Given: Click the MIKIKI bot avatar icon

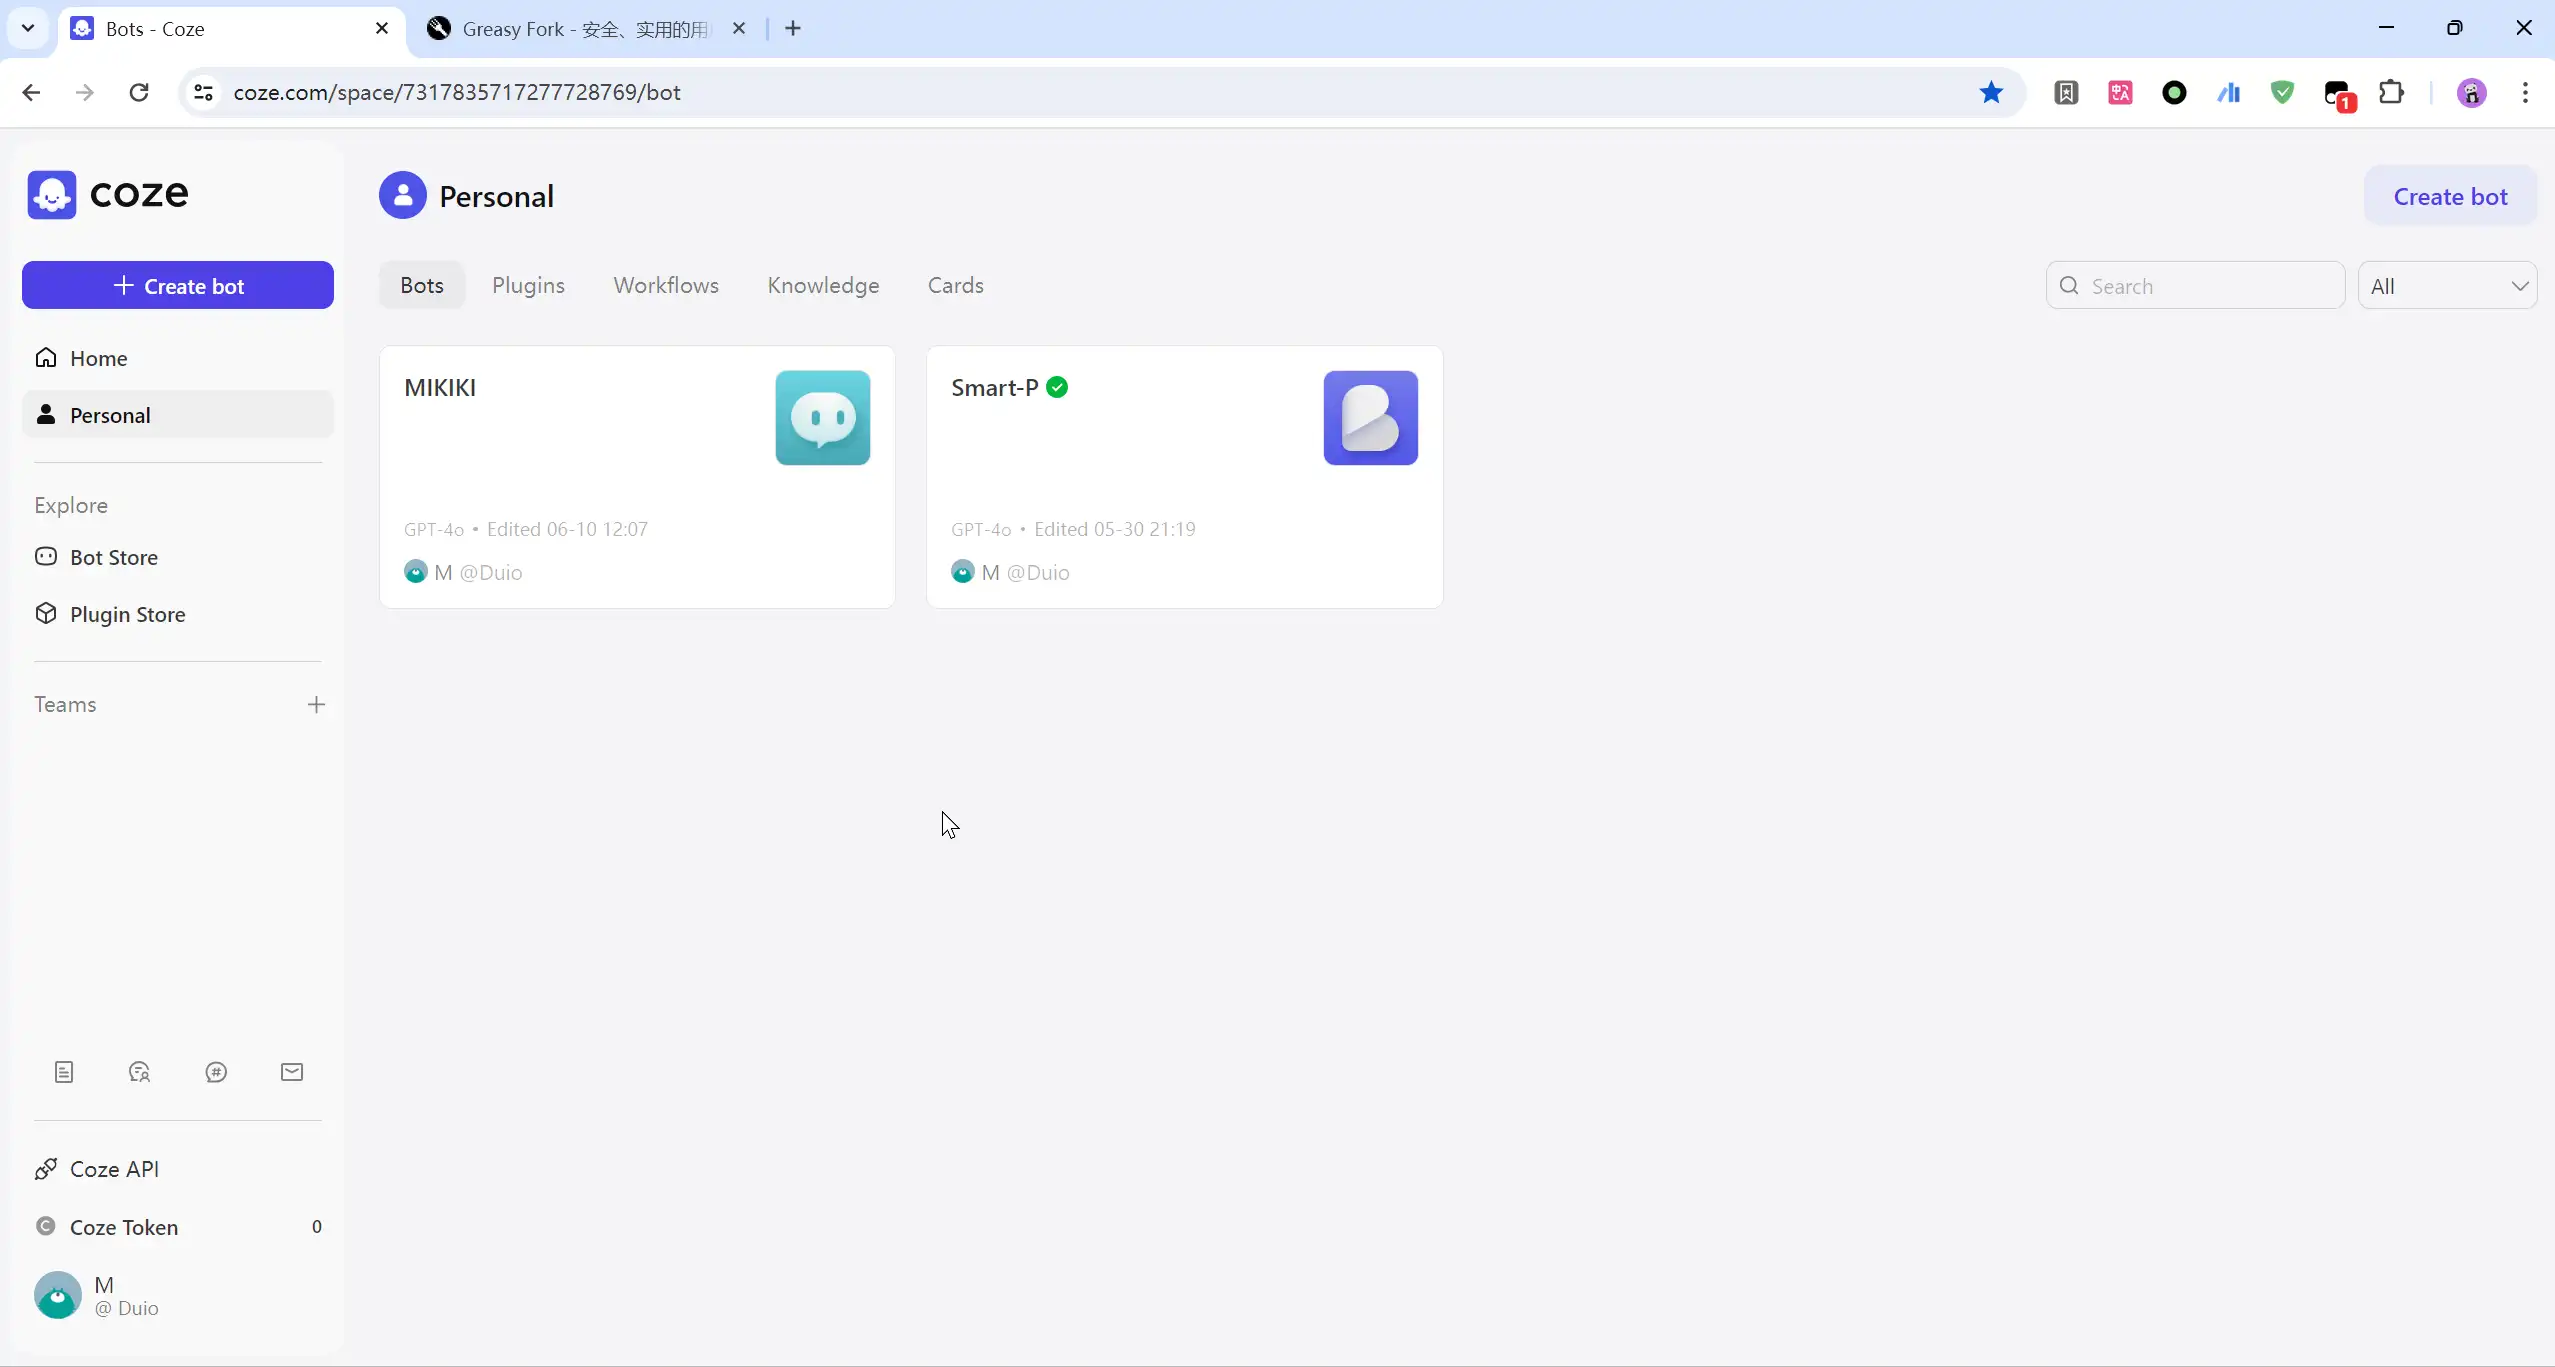Looking at the screenshot, I should 822,418.
